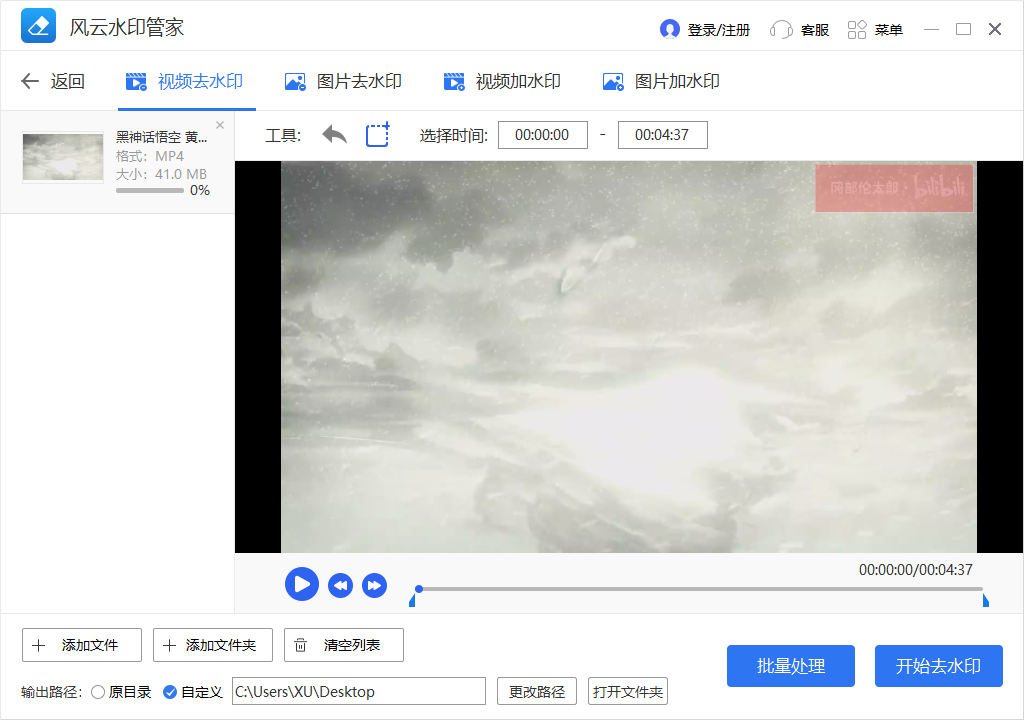The image size is (1024, 720).
Task: Click 打开文件夹 to open output folder
Action: (x=627, y=691)
